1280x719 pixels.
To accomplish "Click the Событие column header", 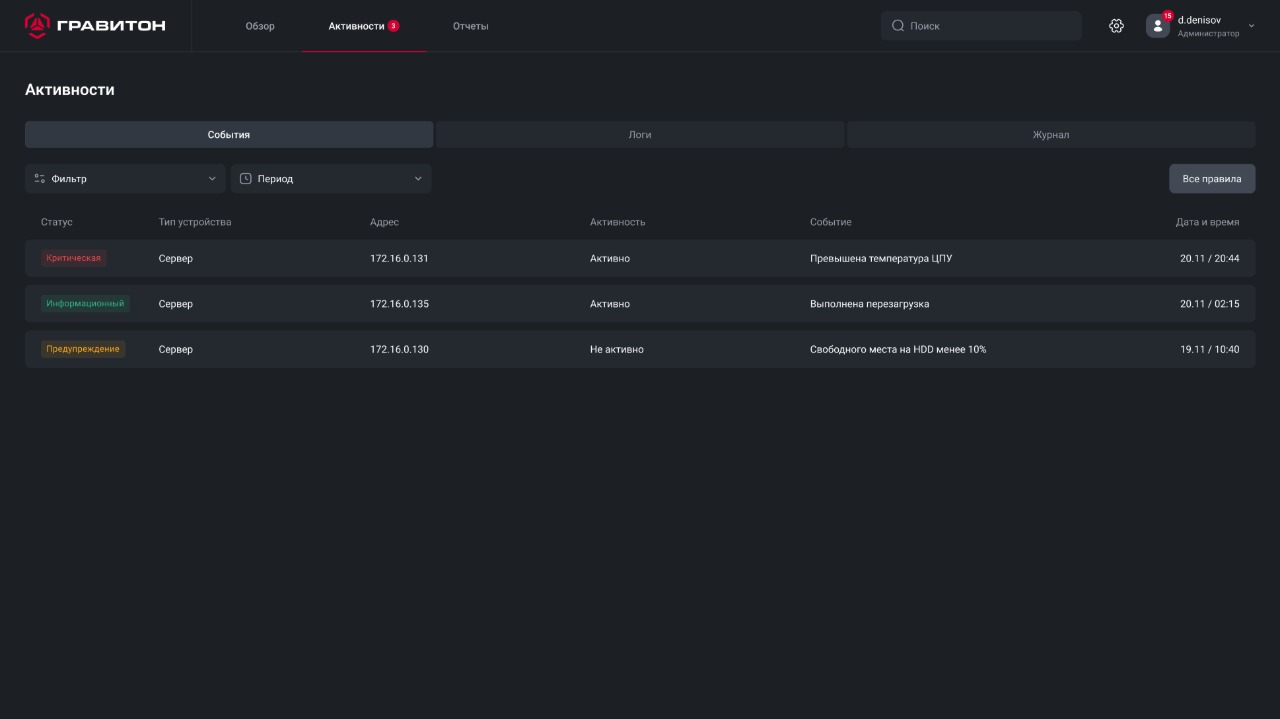I will click(831, 222).
